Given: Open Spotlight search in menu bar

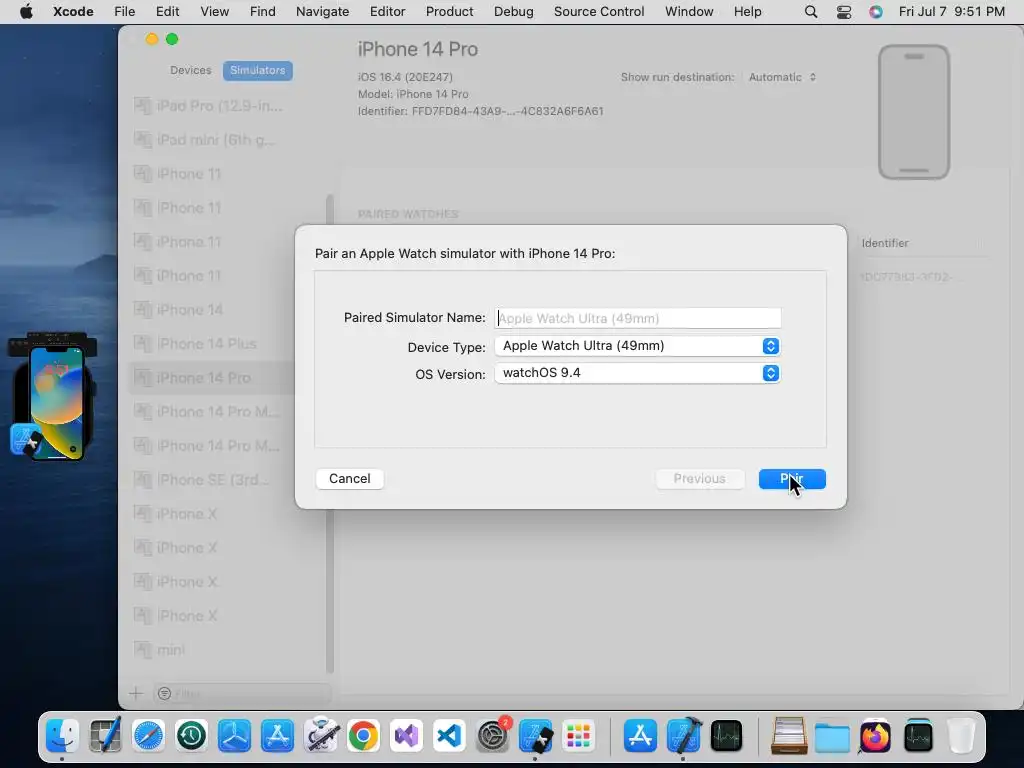Looking at the screenshot, I should click(x=810, y=12).
